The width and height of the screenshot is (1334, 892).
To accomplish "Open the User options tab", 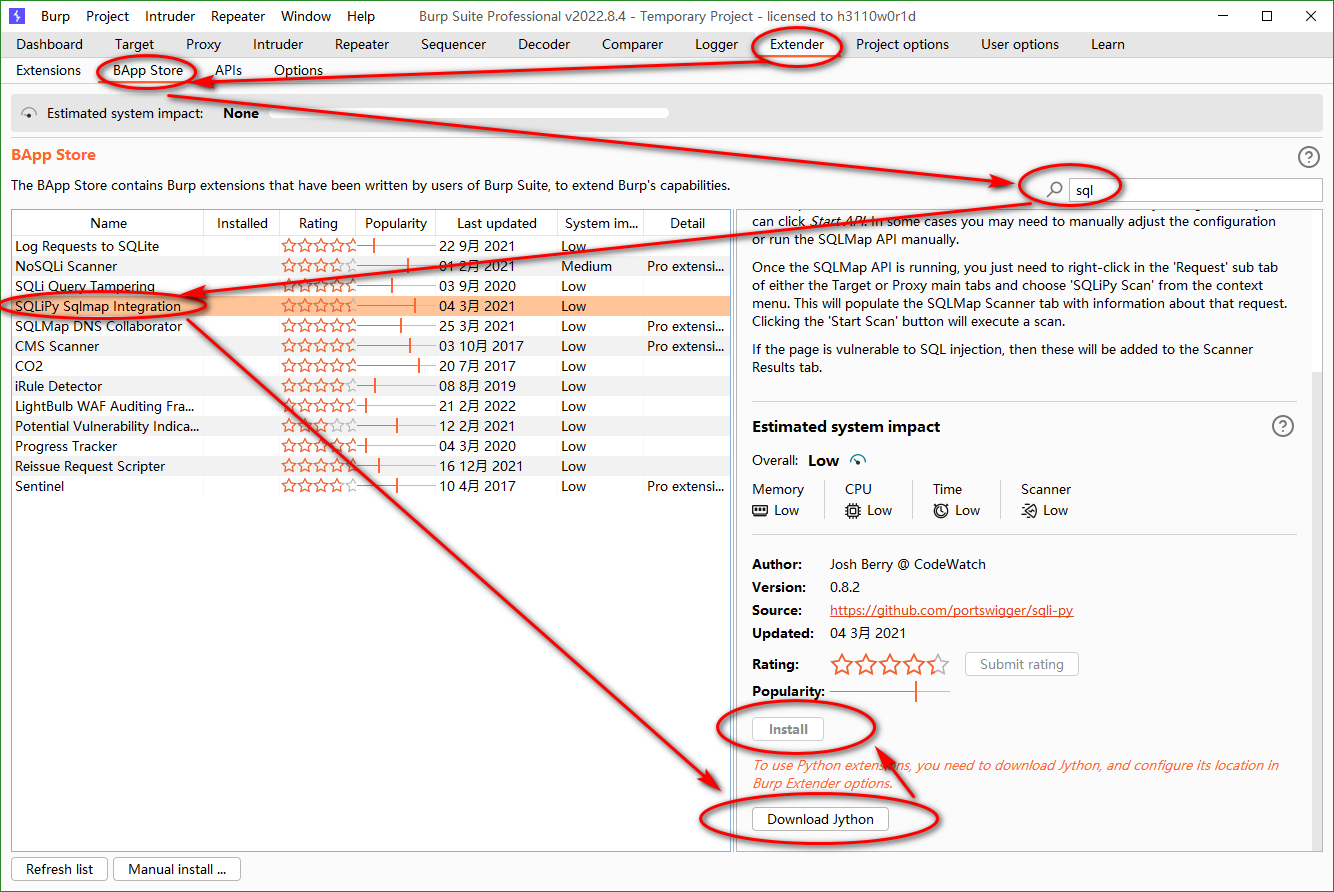I will pyautogui.click(x=1020, y=44).
